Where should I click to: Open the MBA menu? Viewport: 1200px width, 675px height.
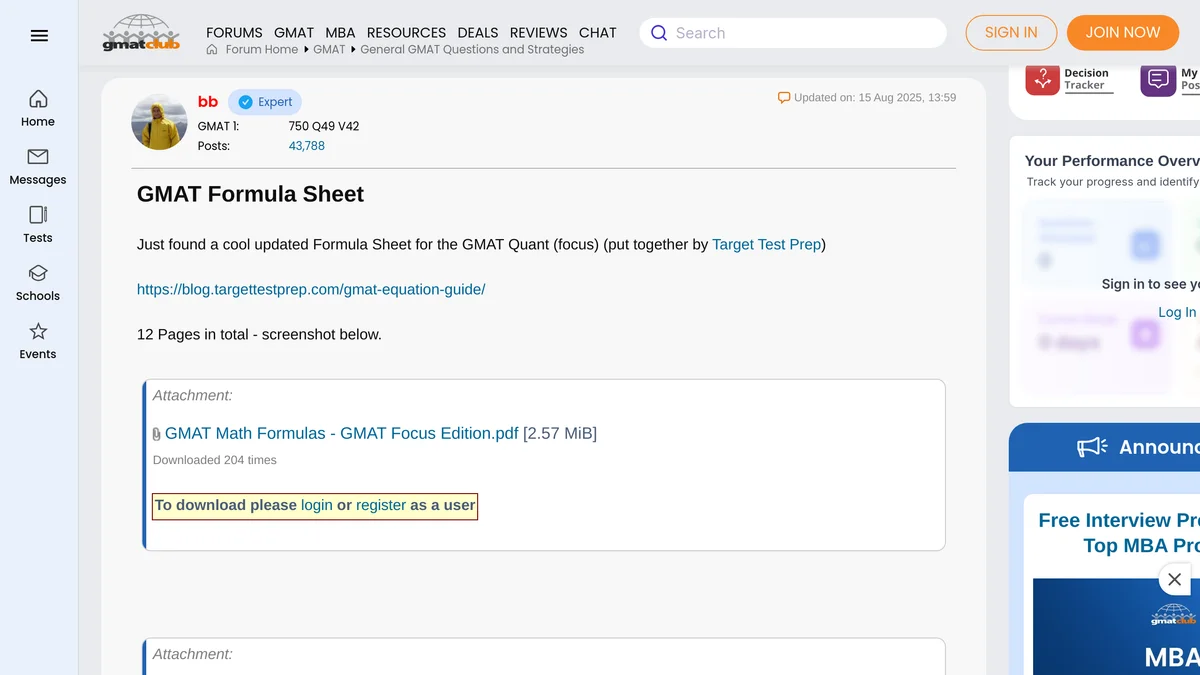coord(340,32)
